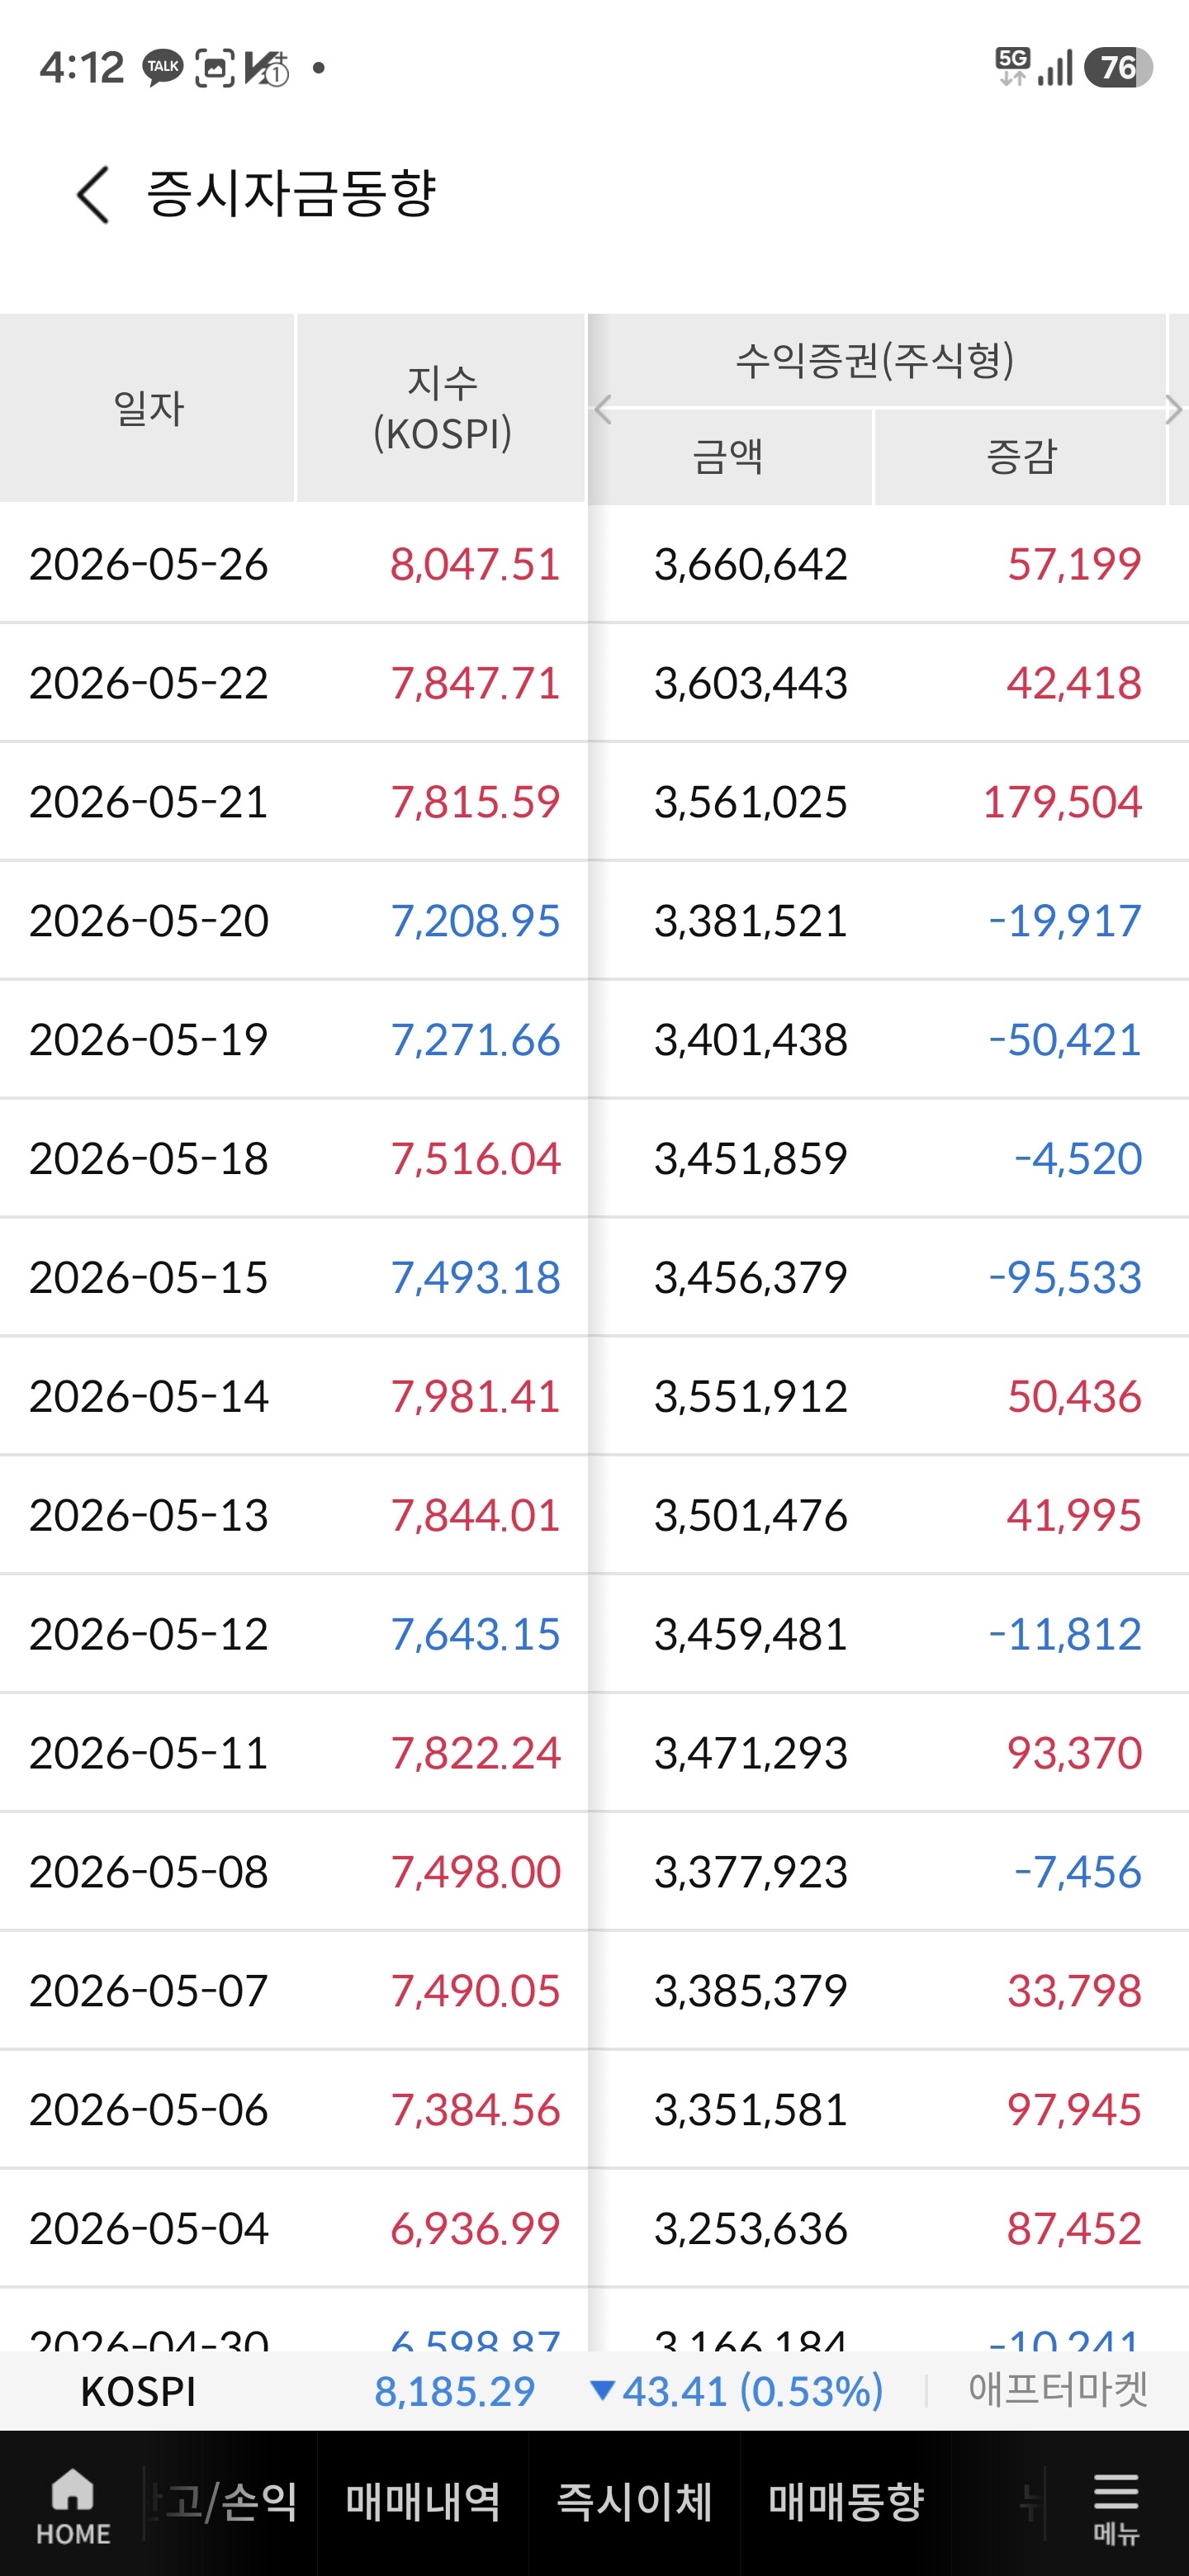This screenshot has width=1189, height=2576.
Task: Tap the KakaoTalk notification icon in status bar
Action: 163,68
